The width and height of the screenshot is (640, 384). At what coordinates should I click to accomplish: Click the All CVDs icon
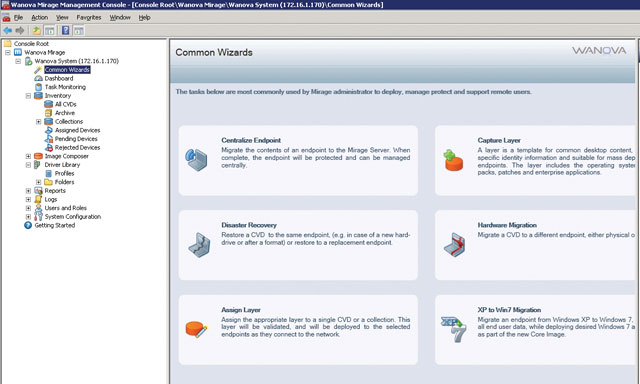[x=49, y=104]
